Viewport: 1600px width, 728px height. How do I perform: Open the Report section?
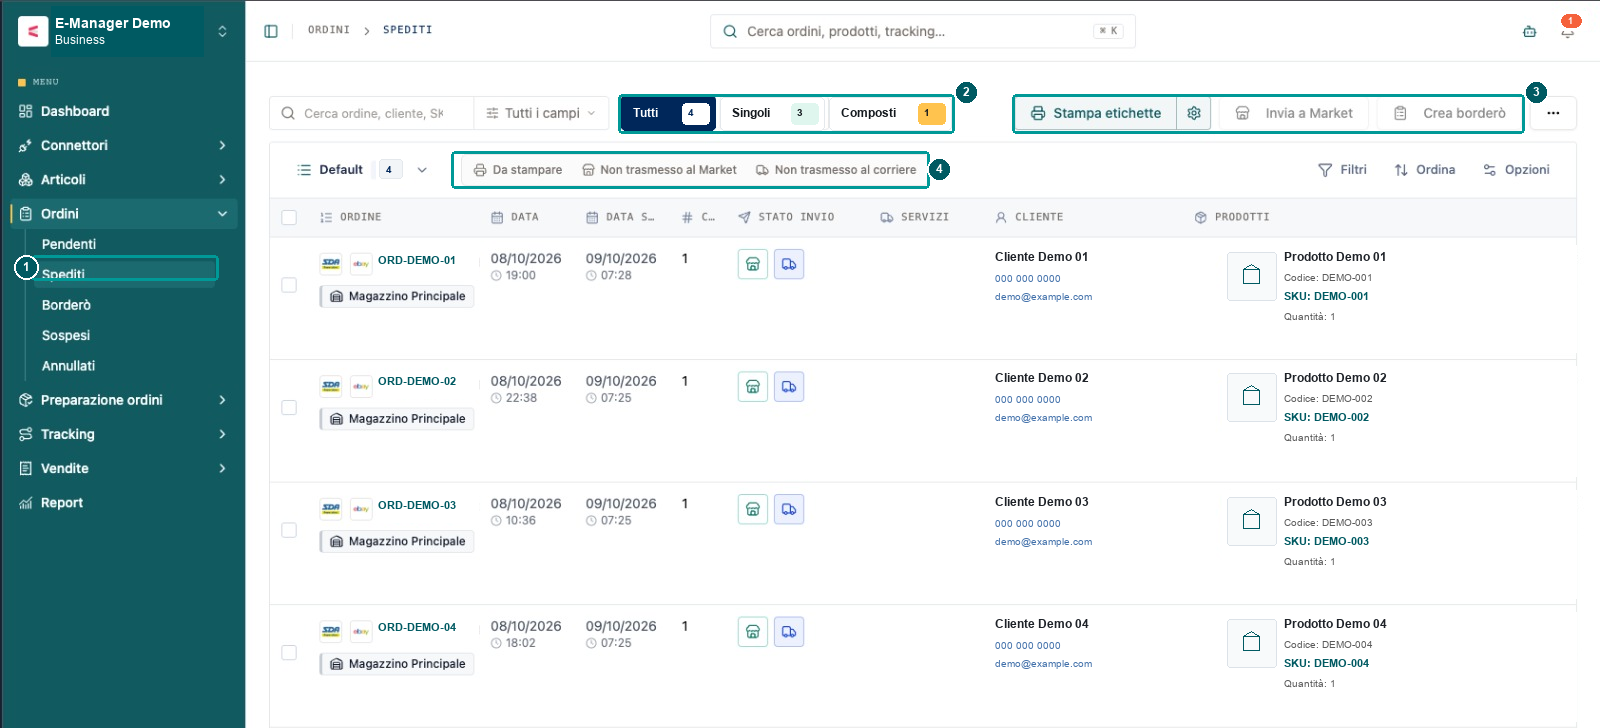124,503
